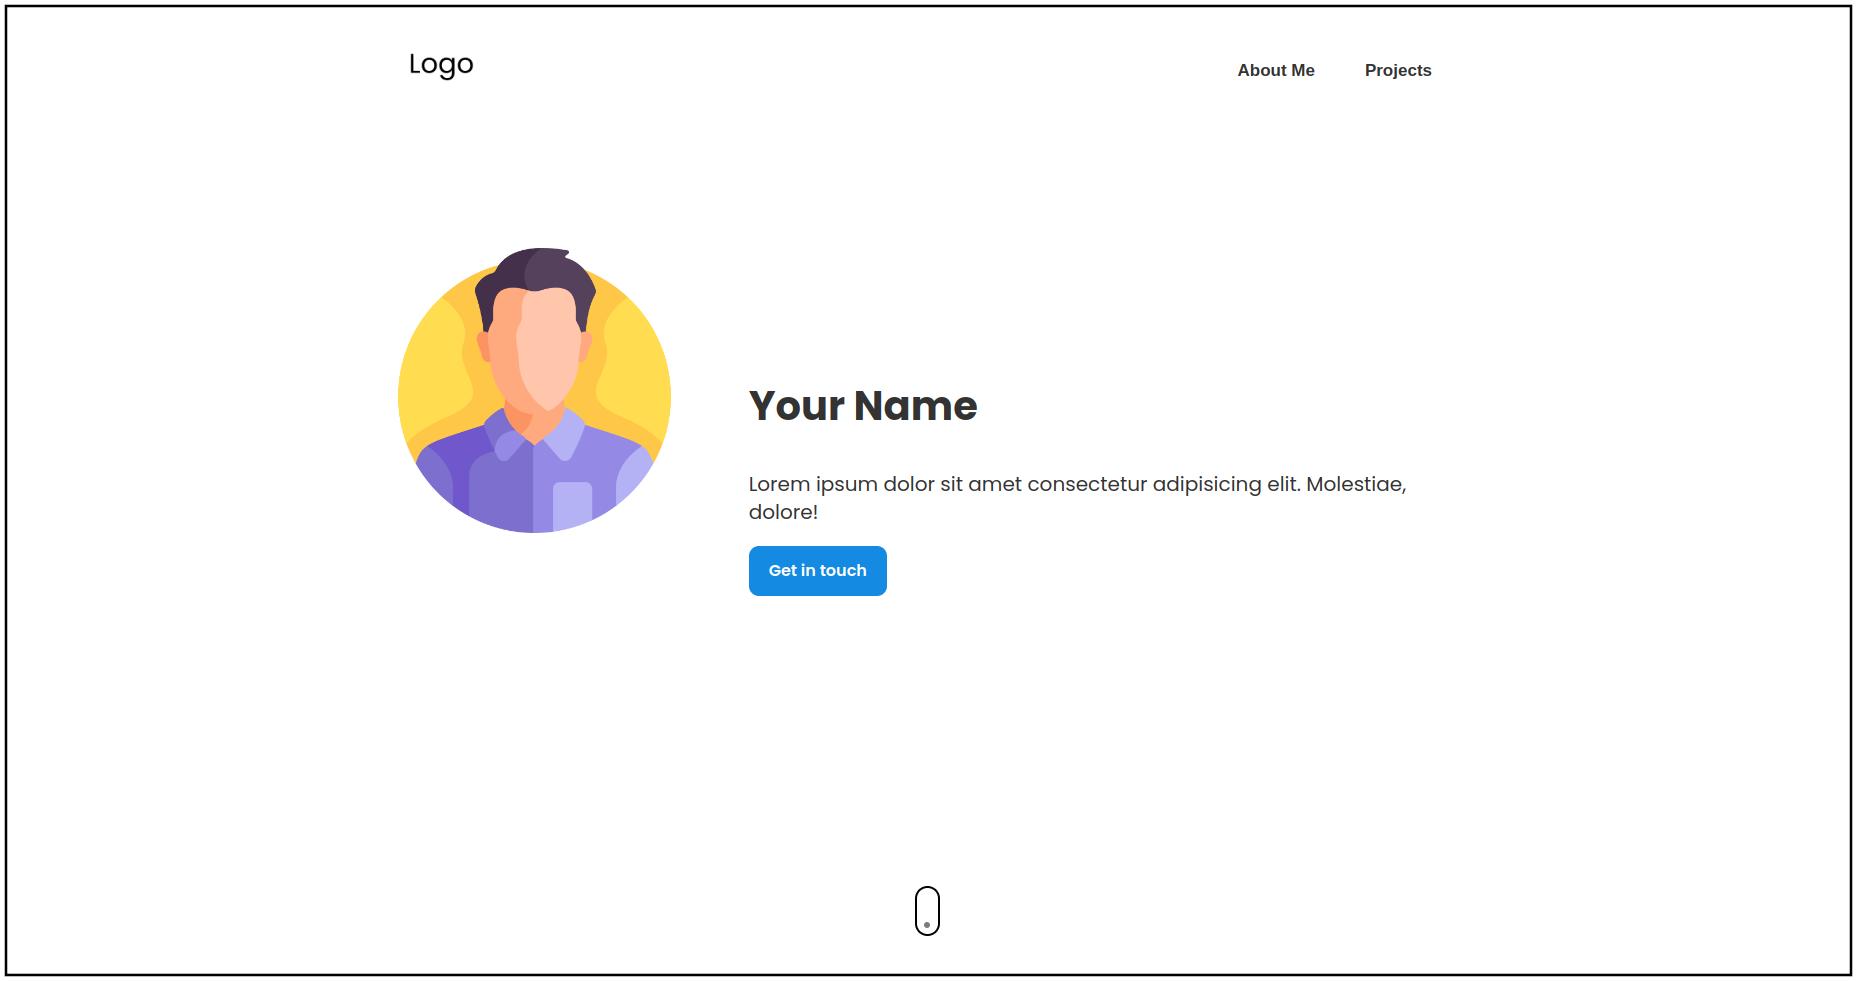Click the small dot inside the scroll indicator
The image size is (1858, 981).
point(927,925)
